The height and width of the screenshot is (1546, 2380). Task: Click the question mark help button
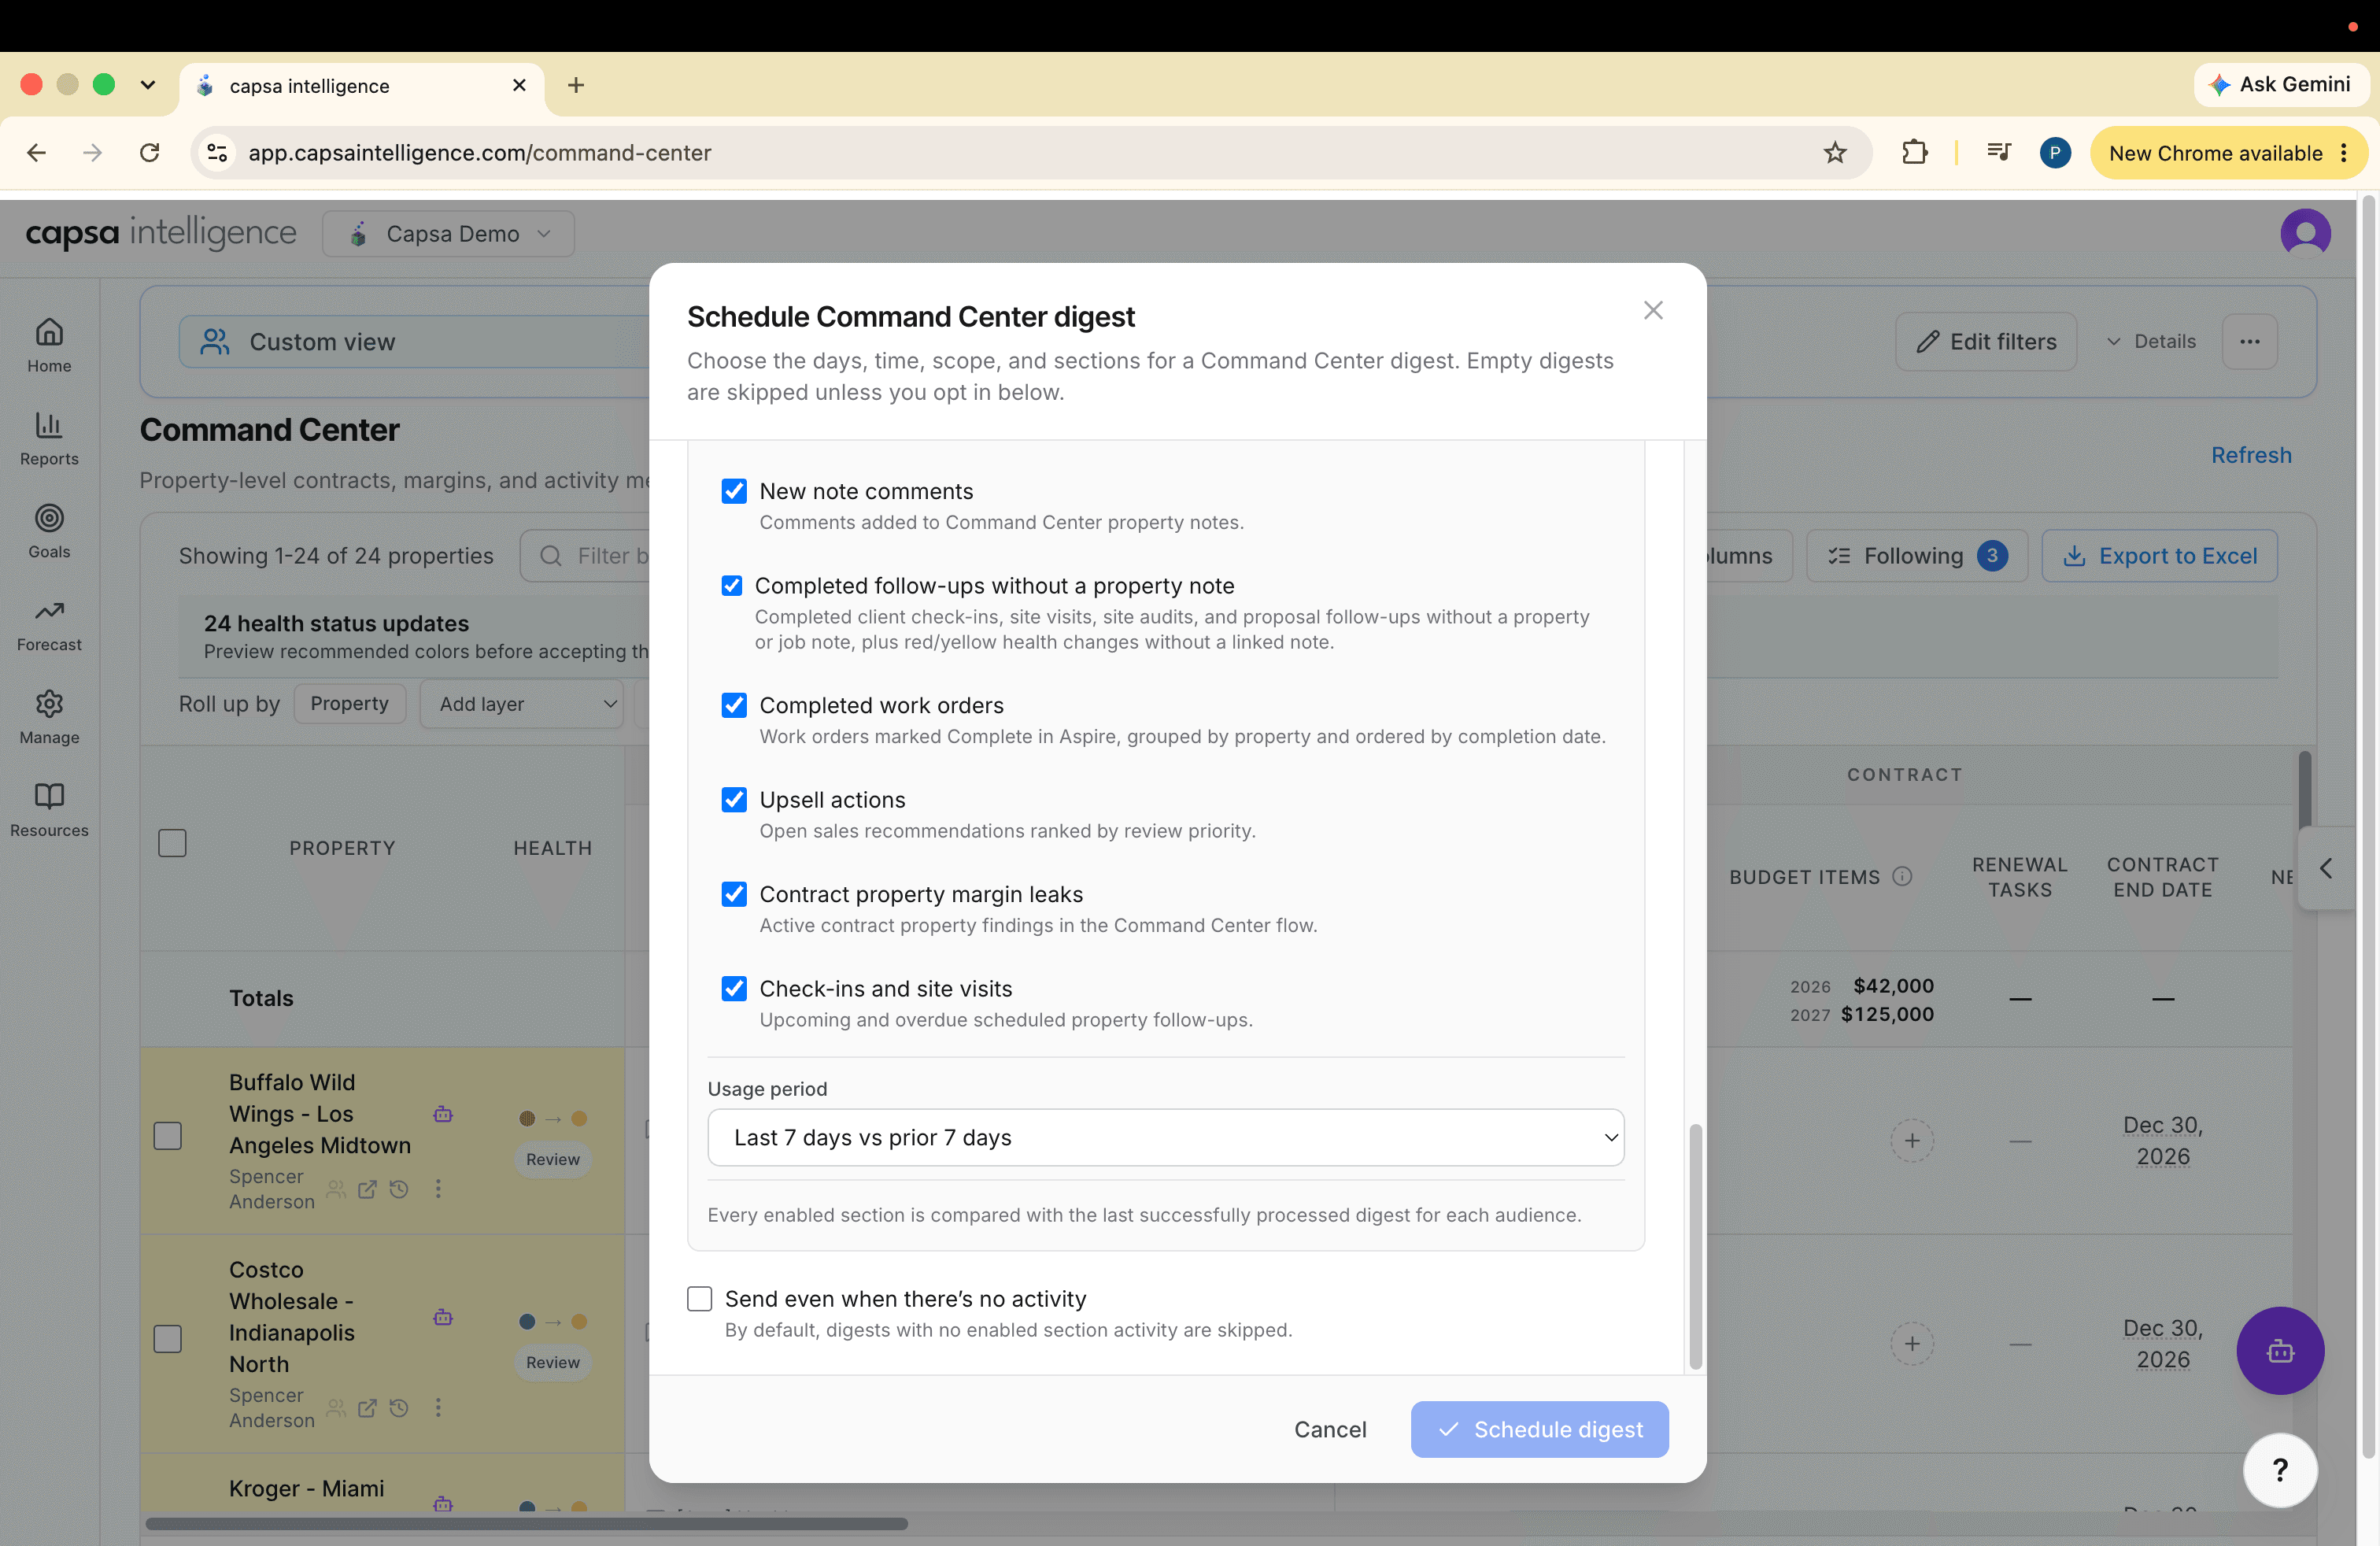(2280, 1469)
